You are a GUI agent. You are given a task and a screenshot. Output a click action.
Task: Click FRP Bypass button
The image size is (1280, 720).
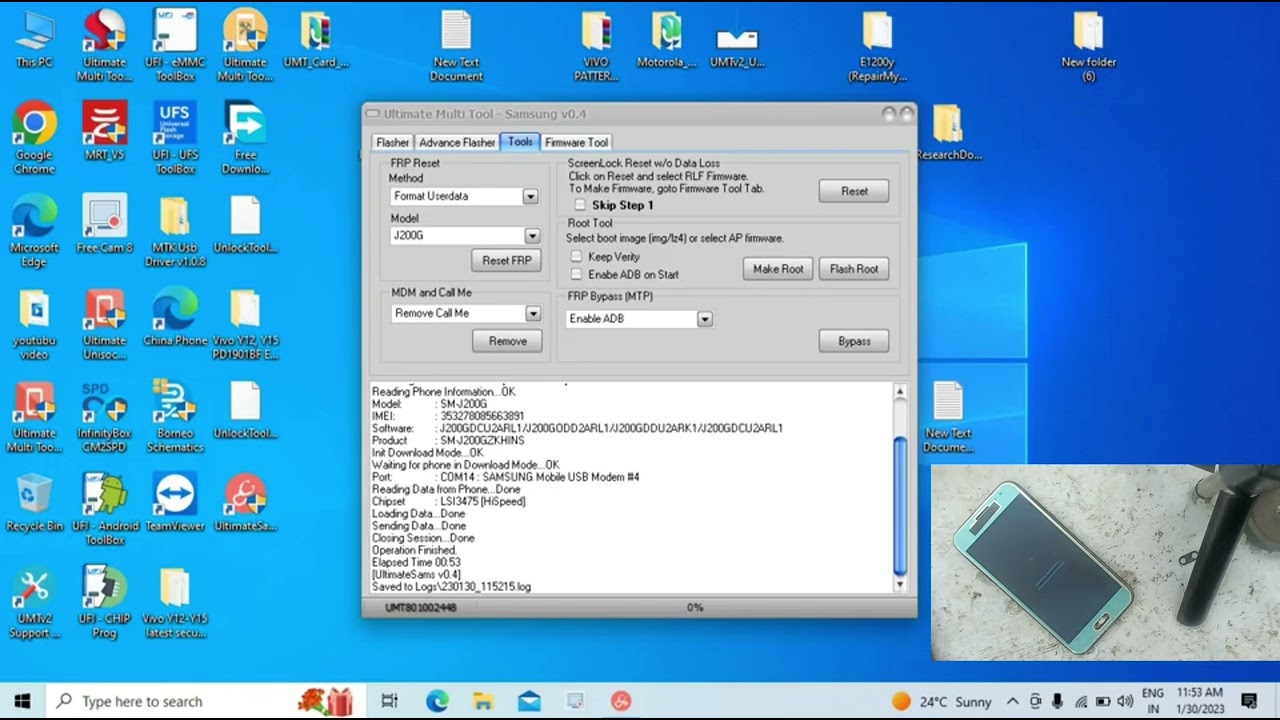pos(854,341)
